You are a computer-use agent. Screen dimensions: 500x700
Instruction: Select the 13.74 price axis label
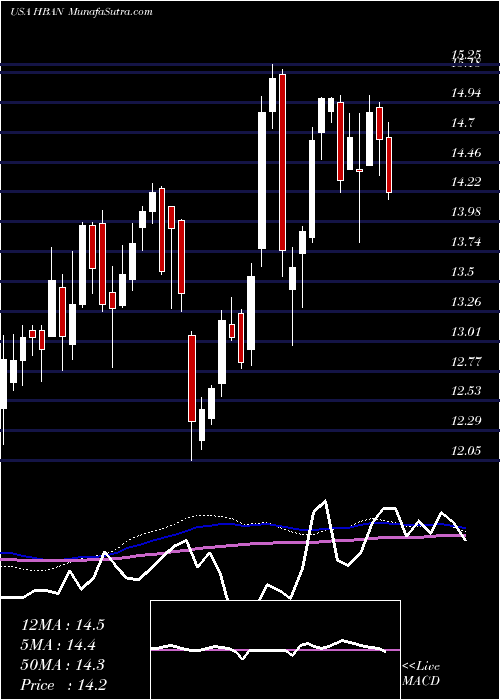pyautogui.click(x=467, y=242)
